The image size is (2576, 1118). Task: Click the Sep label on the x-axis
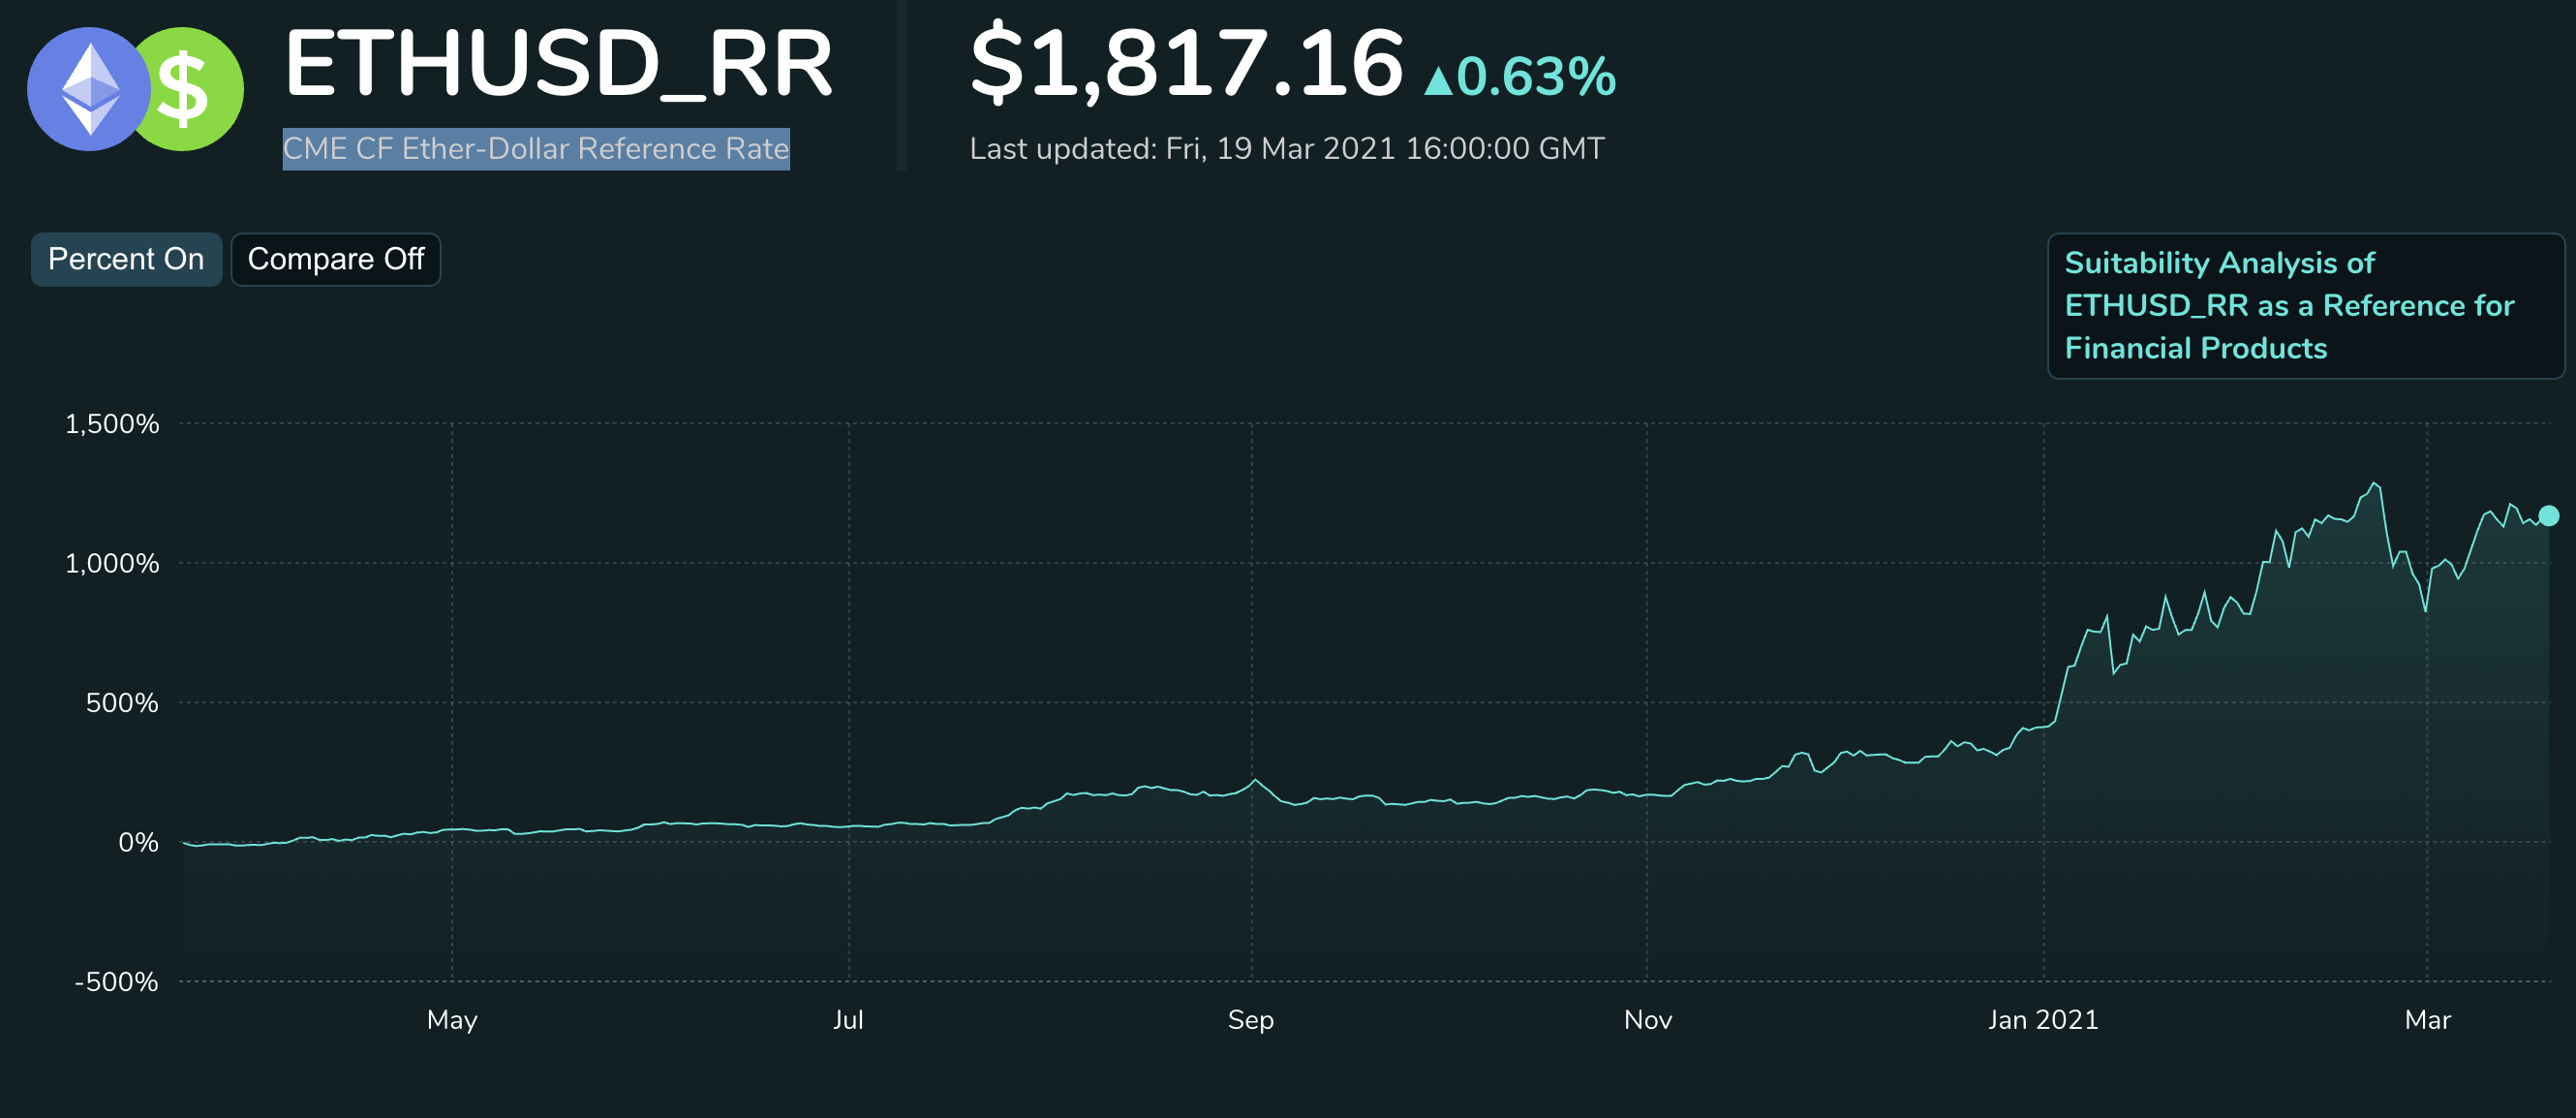pos(1252,1020)
